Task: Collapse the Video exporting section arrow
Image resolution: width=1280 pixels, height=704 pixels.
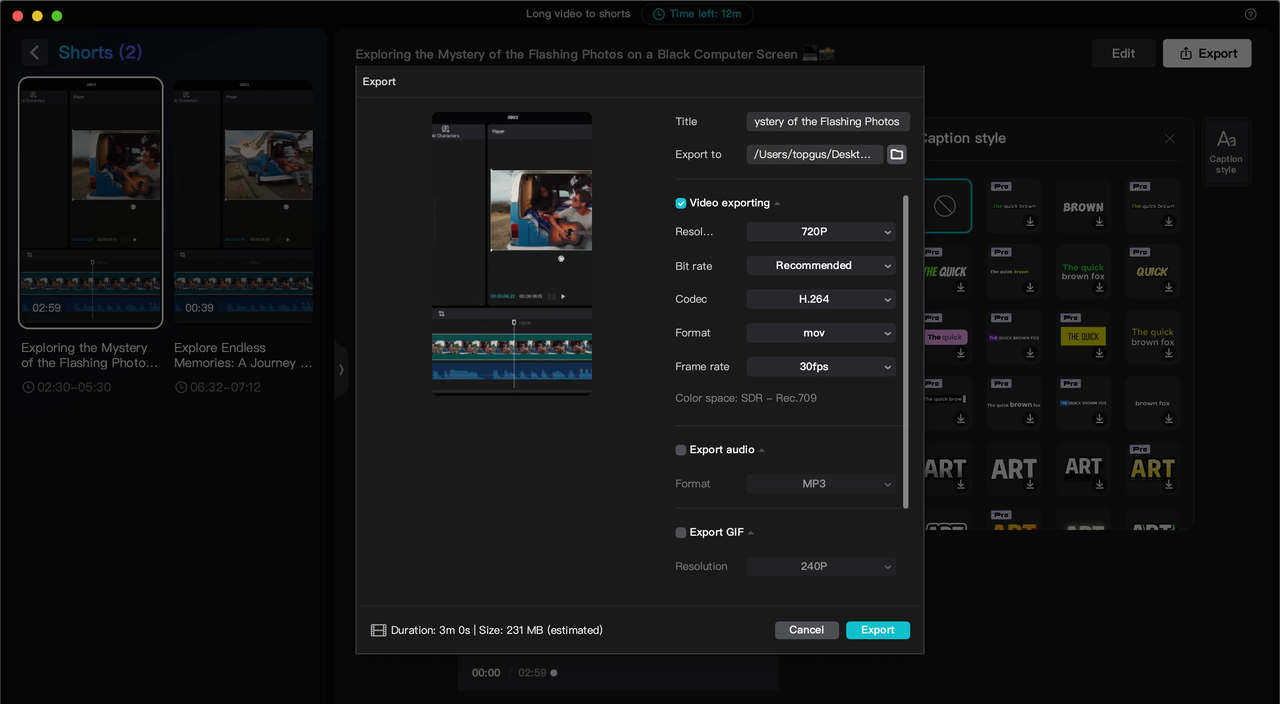Action: coord(777,204)
